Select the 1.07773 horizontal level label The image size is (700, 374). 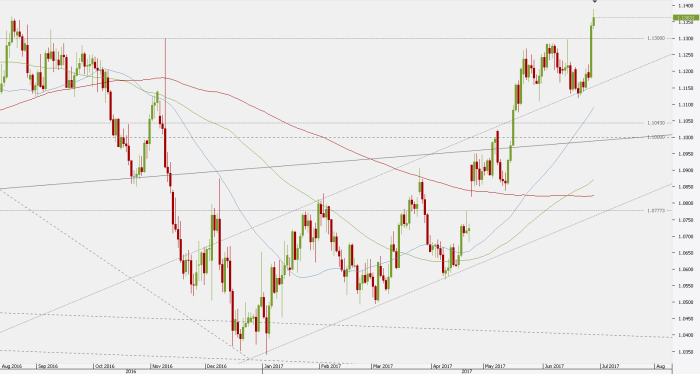coord(656,210)
